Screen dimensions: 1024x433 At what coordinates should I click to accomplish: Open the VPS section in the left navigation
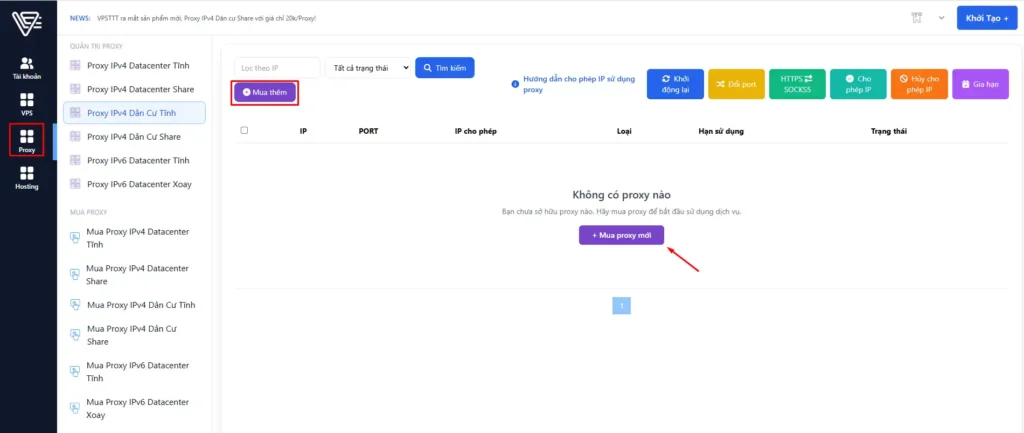27,104
